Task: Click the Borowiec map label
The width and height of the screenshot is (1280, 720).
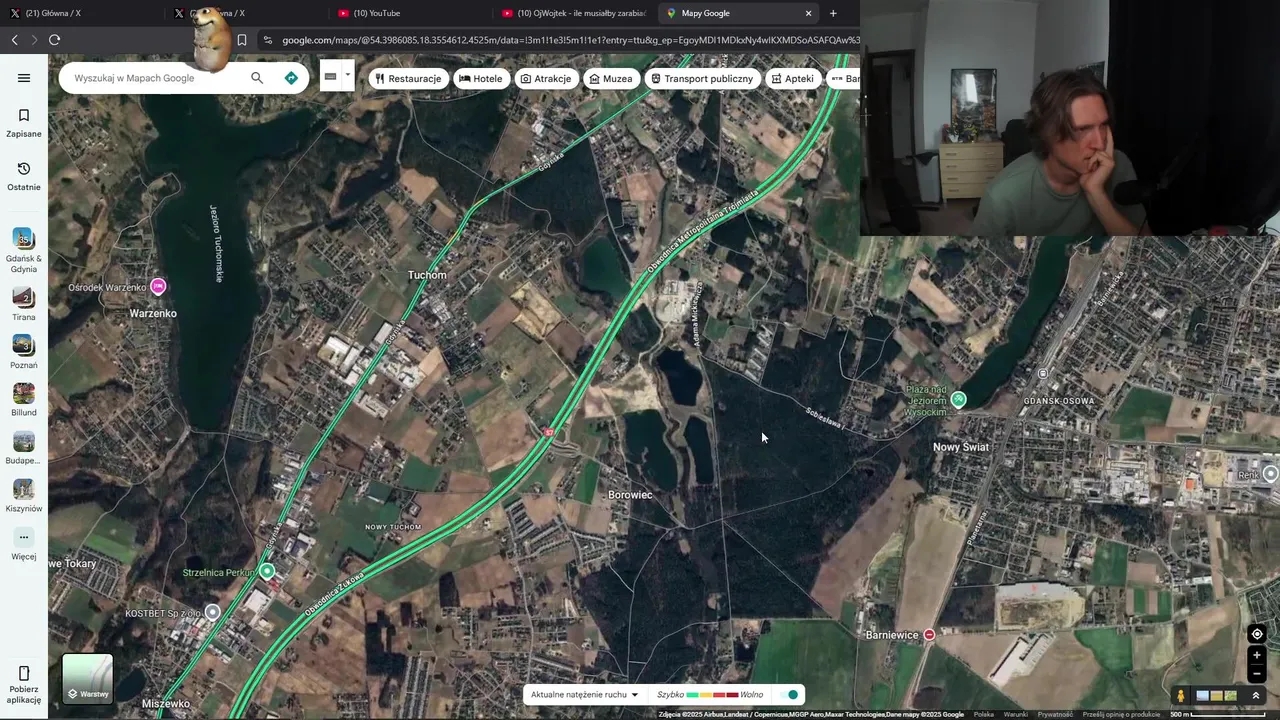Action: pyautogui.click(x=630, y=495)
